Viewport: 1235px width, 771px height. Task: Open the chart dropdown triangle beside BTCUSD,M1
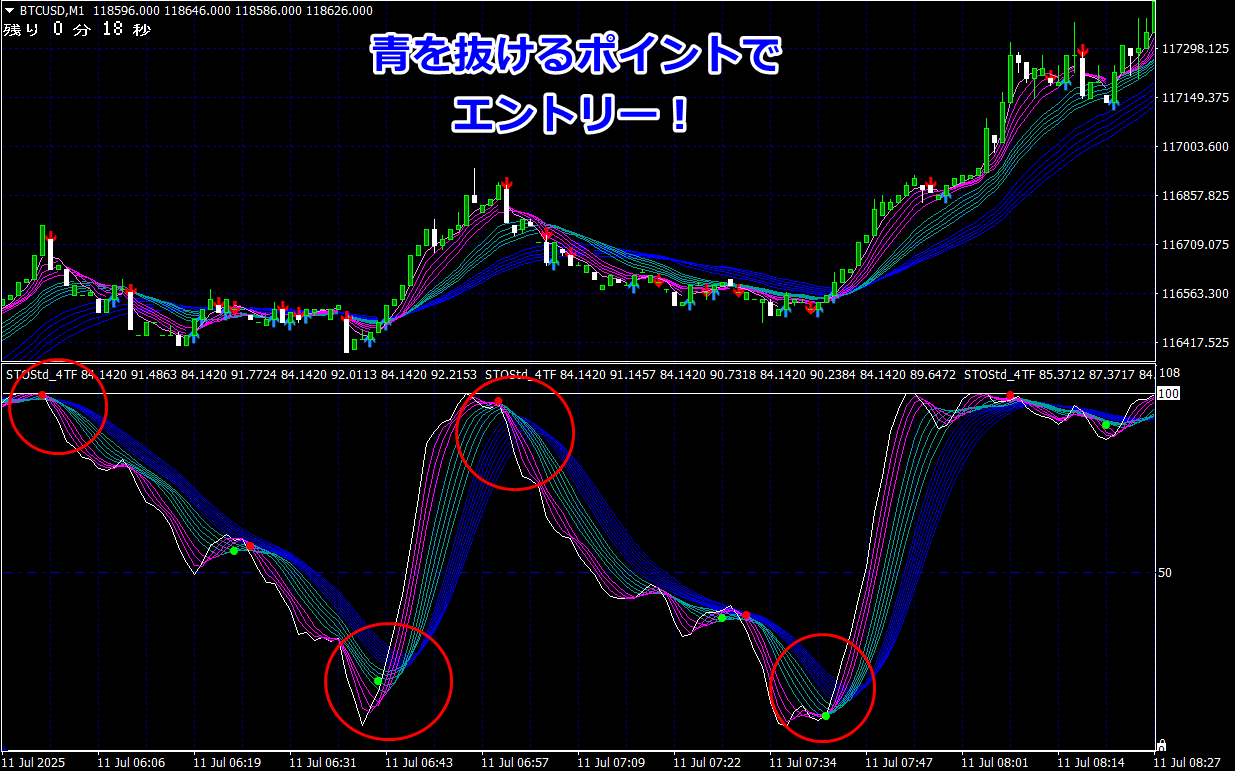[9, 11]
